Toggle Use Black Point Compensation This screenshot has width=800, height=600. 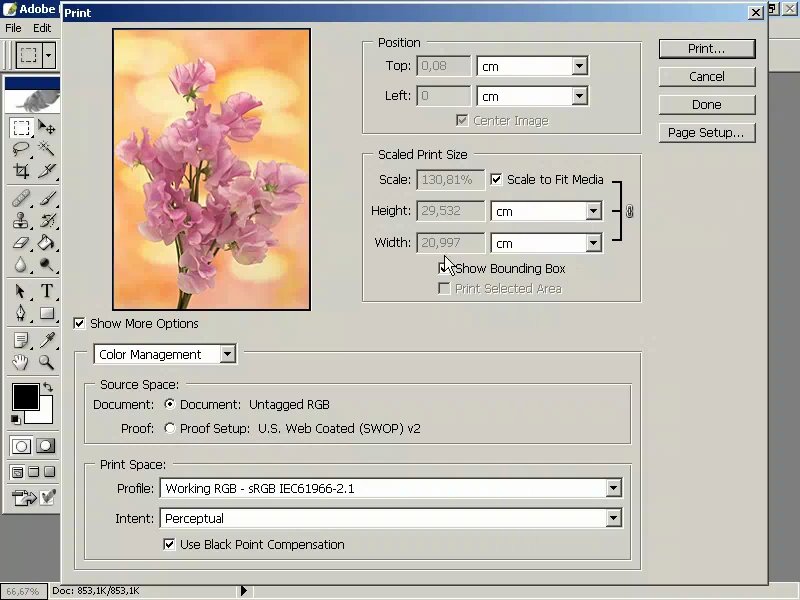[169, 544]
